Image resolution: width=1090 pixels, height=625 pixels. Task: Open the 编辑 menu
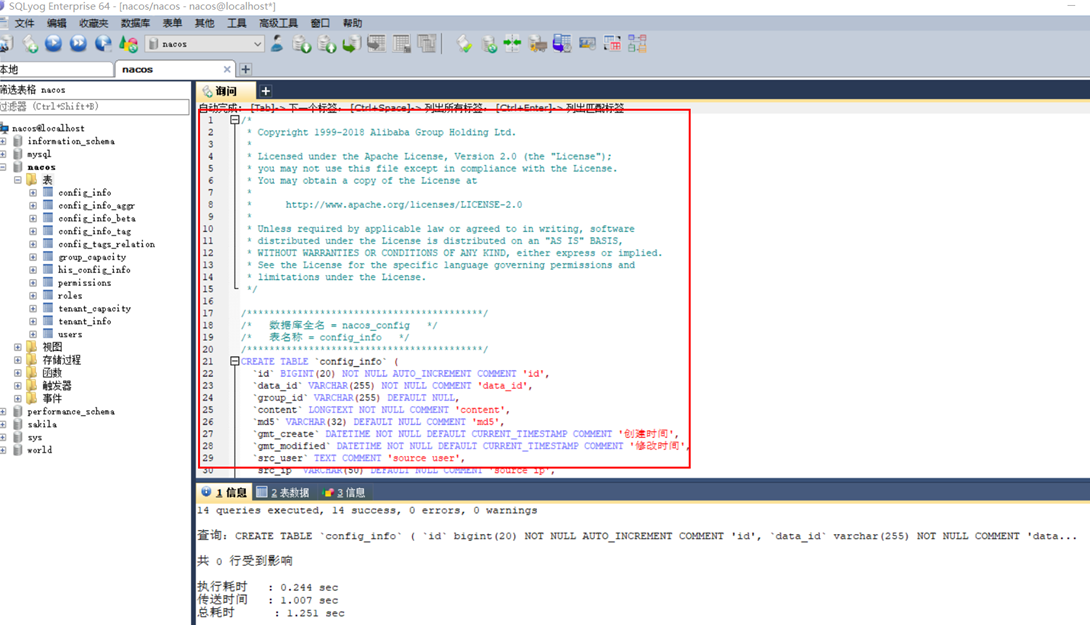[56, 23]
